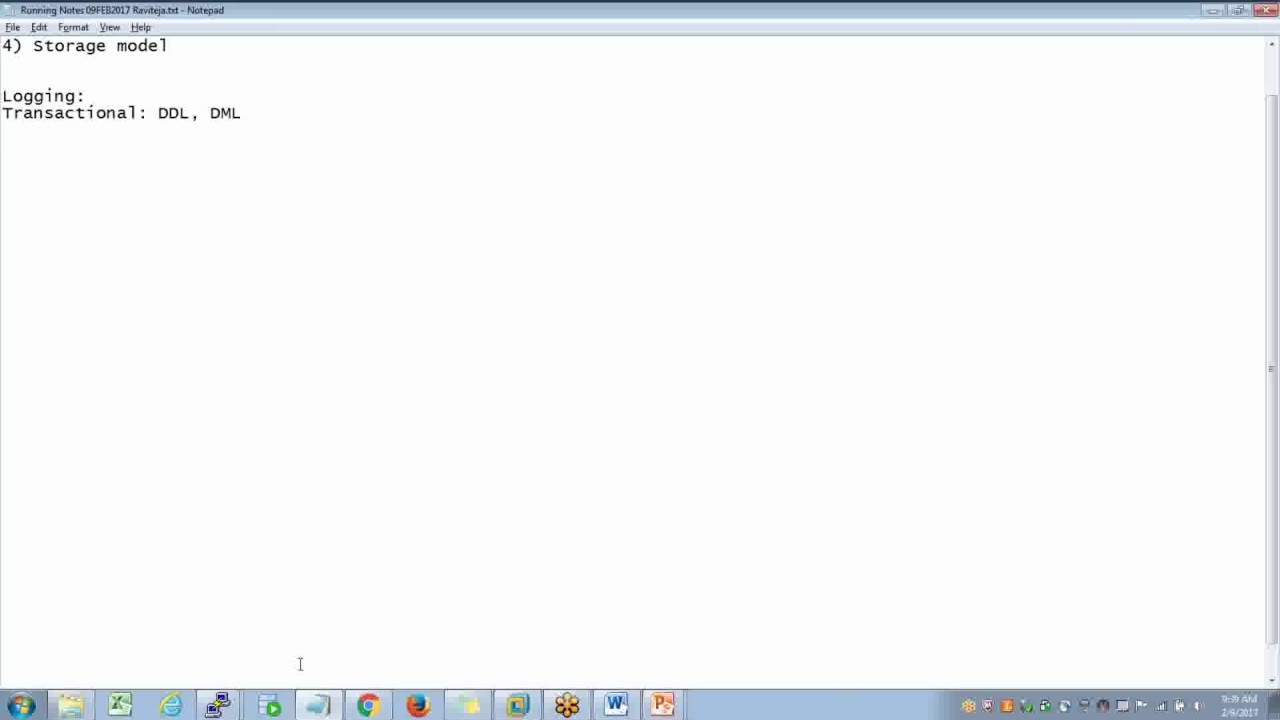Open the Format menu
The image size is (1280, 720).
coord(73,27)
